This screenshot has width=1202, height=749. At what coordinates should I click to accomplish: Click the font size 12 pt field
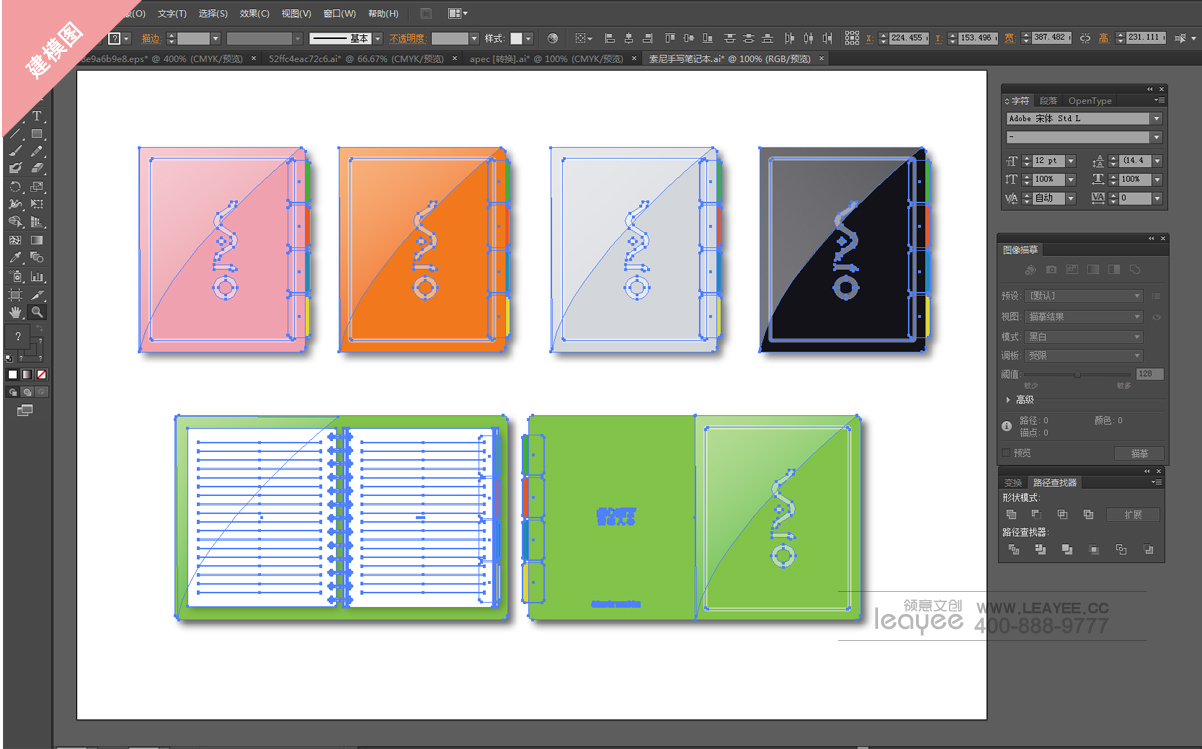coord(1045,161)
